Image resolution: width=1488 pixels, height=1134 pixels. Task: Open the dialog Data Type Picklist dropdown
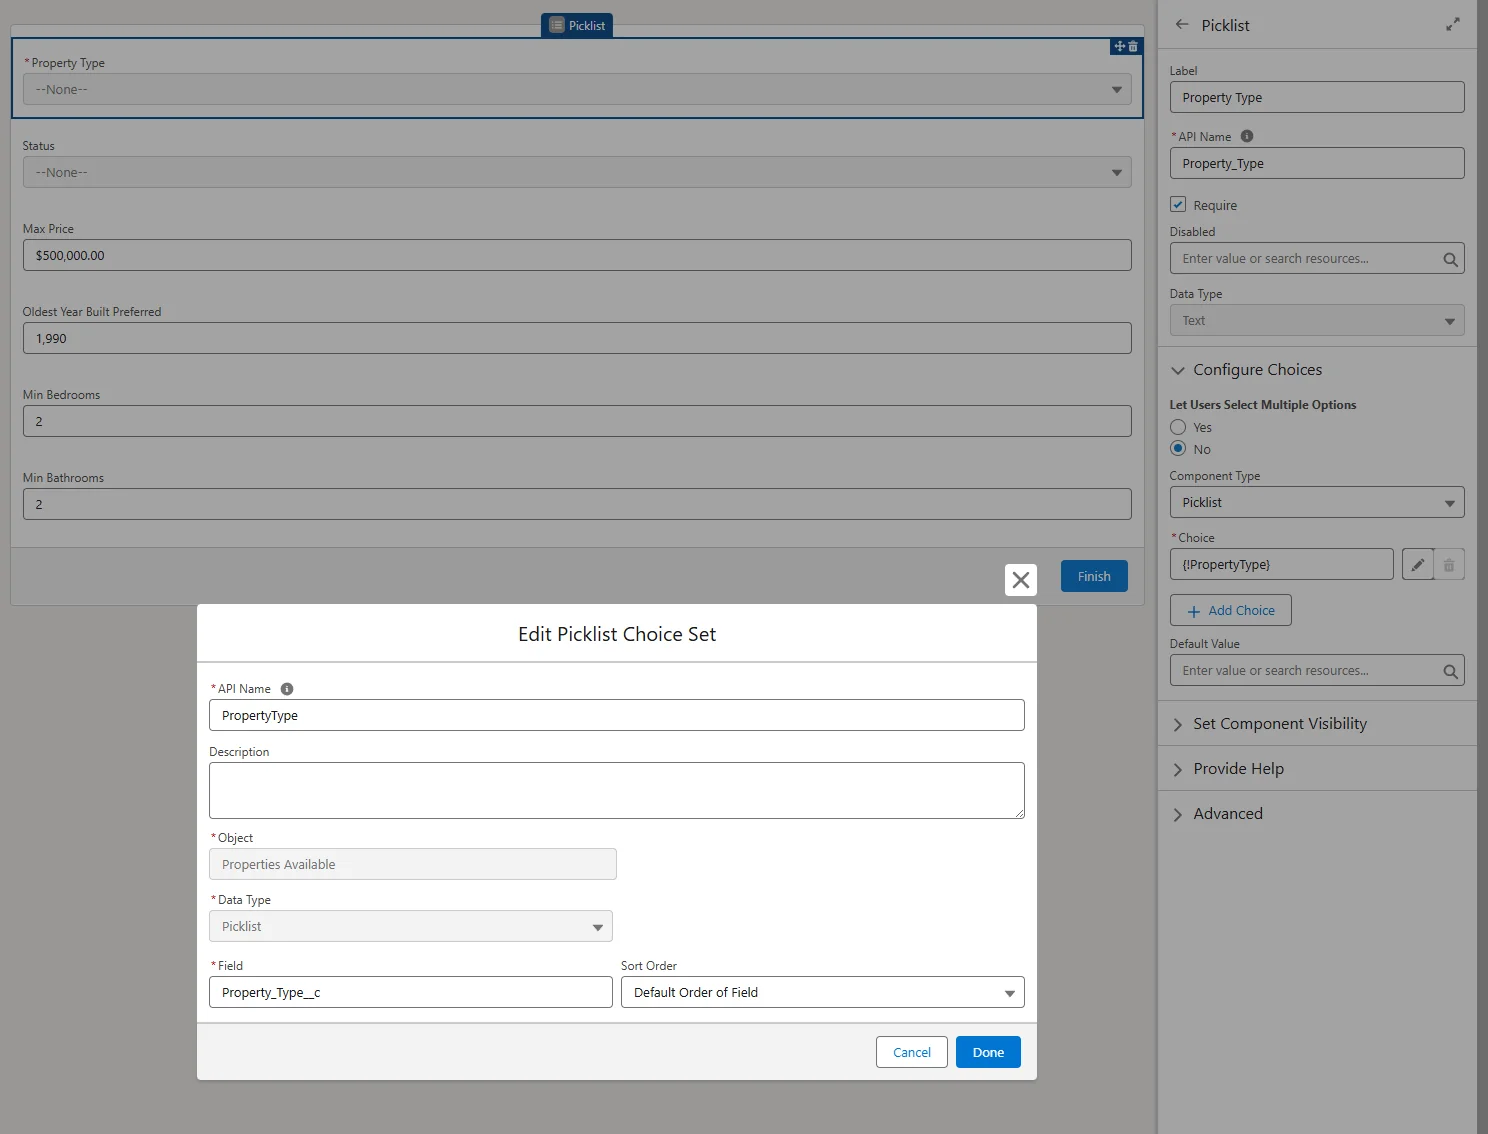pyautogui.click(x=411, y=926)
